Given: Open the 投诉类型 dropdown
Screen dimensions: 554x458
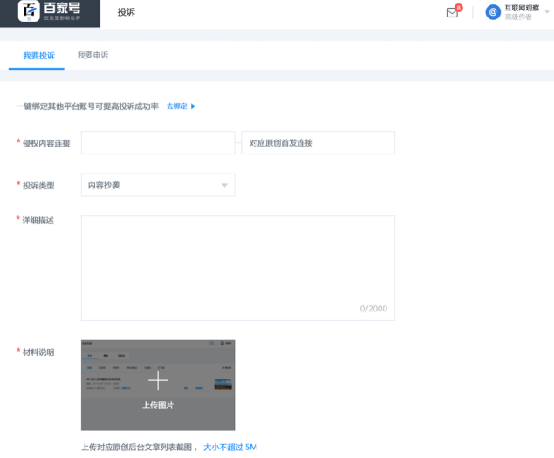Looking at the screenshot, I should (x=158, y=185).
